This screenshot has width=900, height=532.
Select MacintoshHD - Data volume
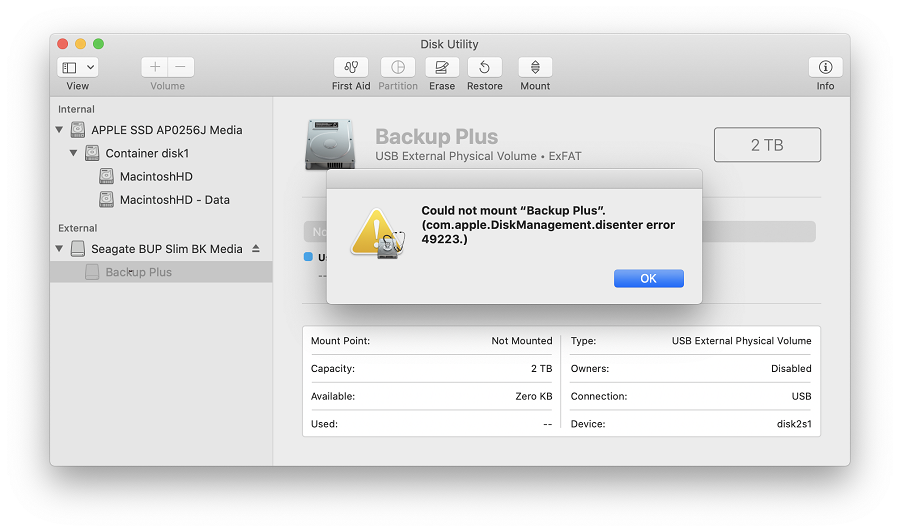tap(174, 200)
